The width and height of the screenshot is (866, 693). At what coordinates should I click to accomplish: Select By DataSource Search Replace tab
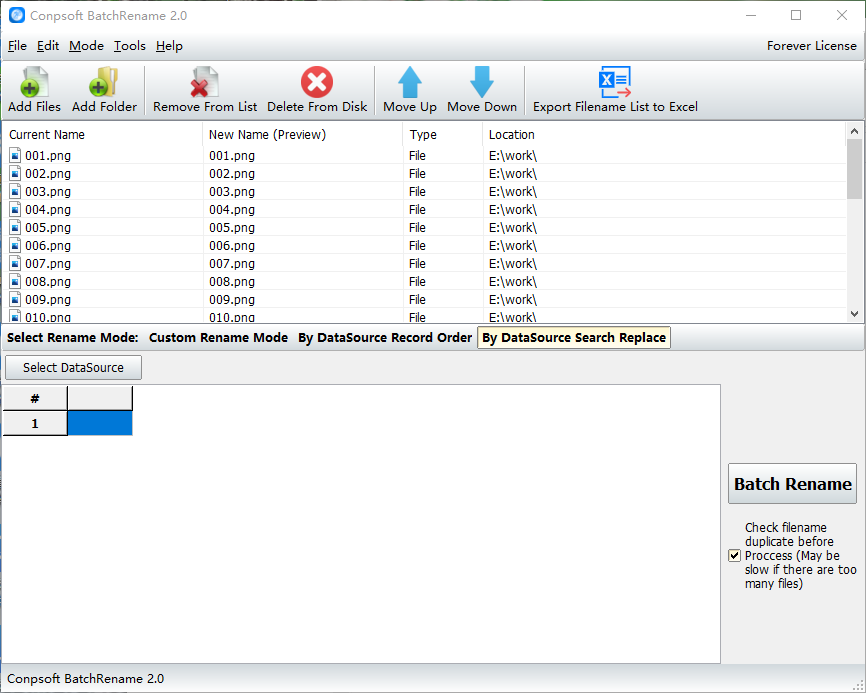[574, 337]
